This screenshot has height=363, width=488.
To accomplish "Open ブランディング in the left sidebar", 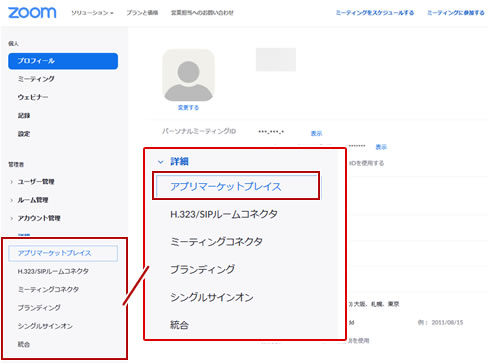I will pos(39,308).
